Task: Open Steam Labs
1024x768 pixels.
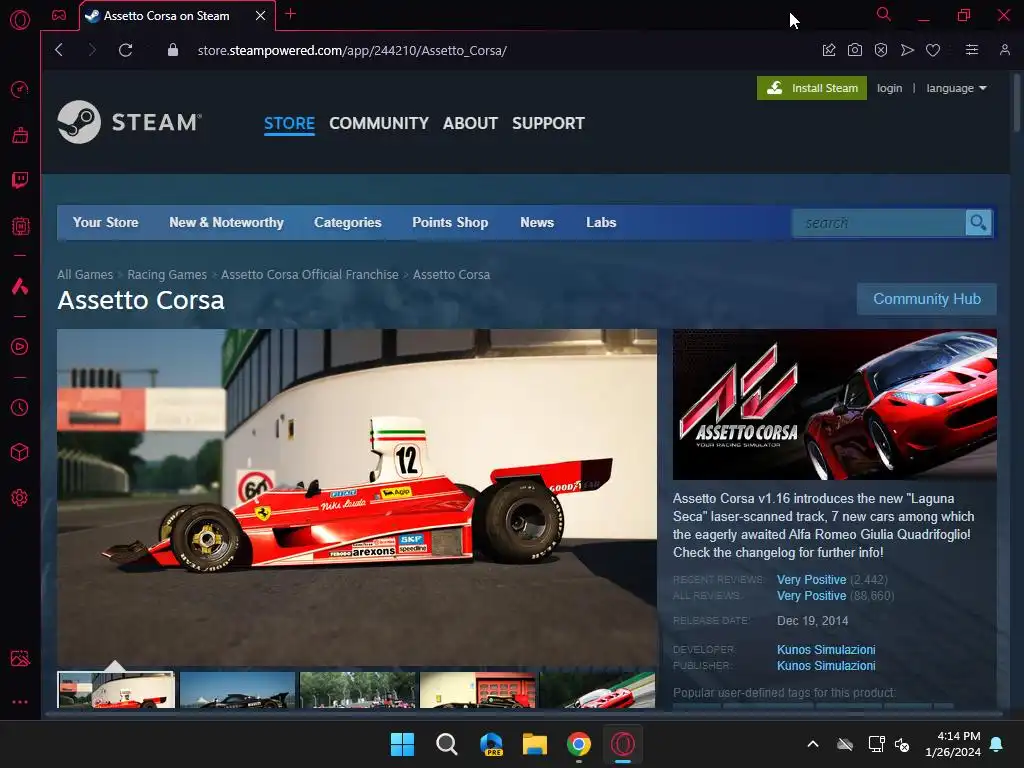Action: (x=601, y=223)
